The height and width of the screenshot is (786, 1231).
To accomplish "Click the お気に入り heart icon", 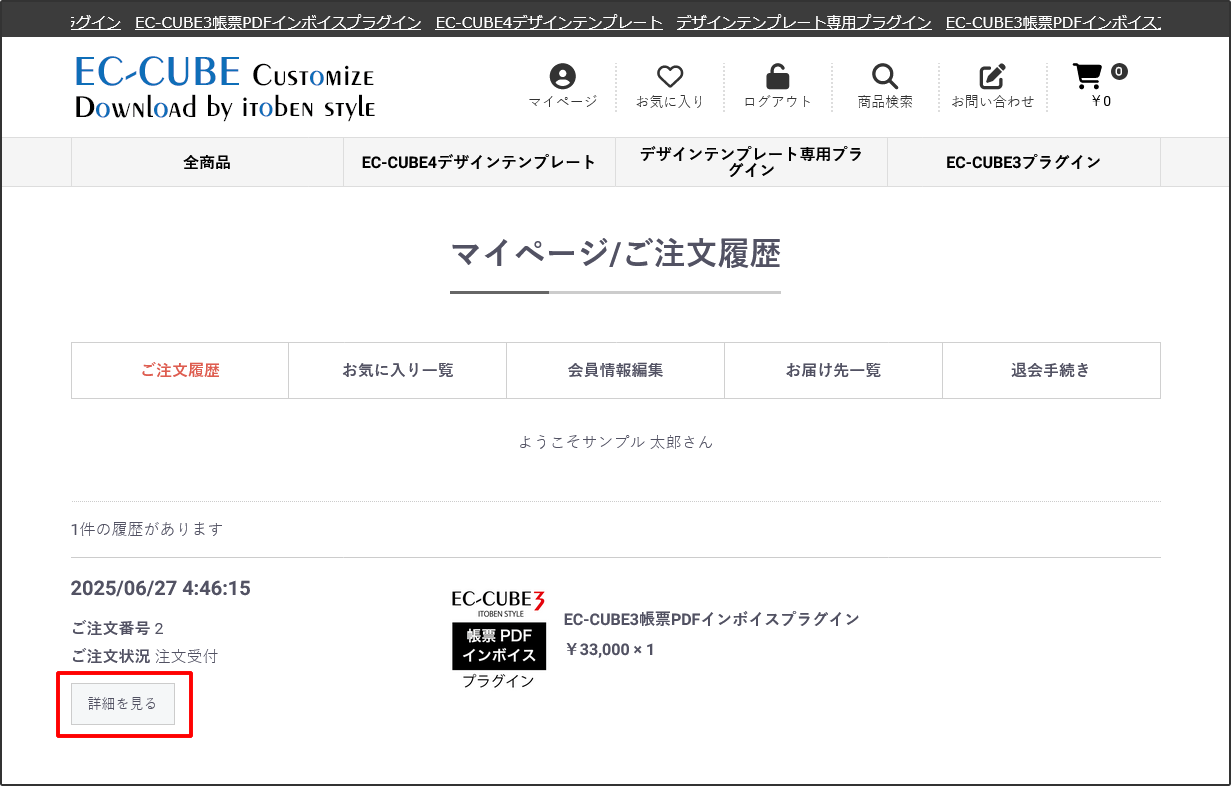I will tap(670, 77).
